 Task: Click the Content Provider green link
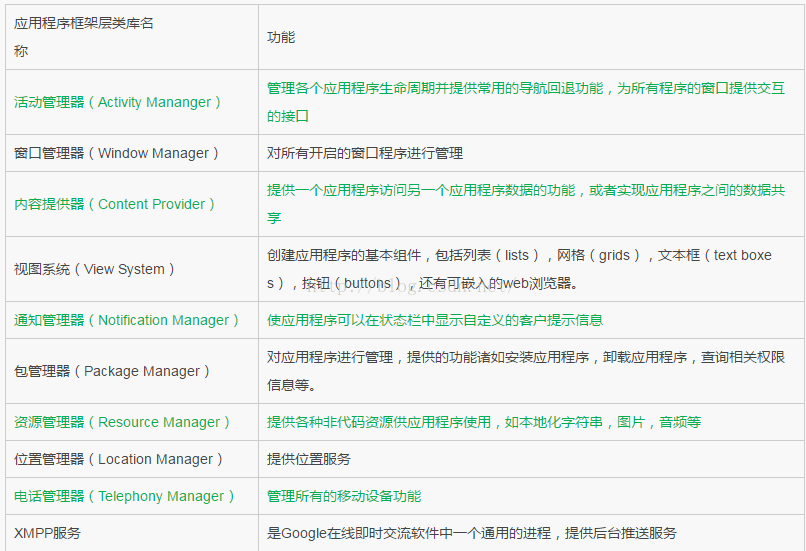pyautogui.click(x=115, y=204)
